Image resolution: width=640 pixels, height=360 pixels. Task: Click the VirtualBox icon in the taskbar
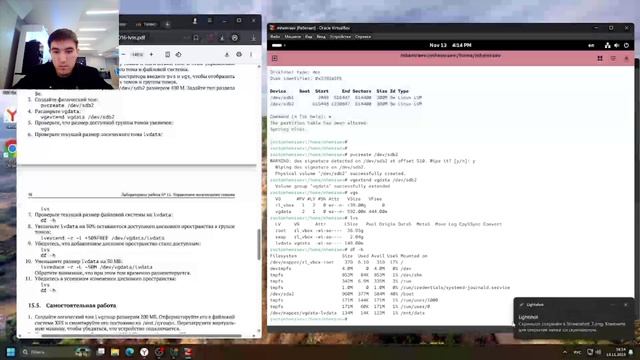click(x=188, y=352)
